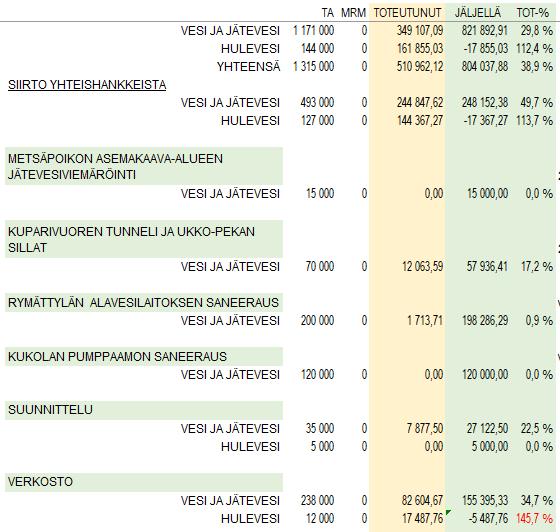Select cell value 12 063,59
This screenshot has height=532, width=560.
pyautogui.click(x=422, y=266)
